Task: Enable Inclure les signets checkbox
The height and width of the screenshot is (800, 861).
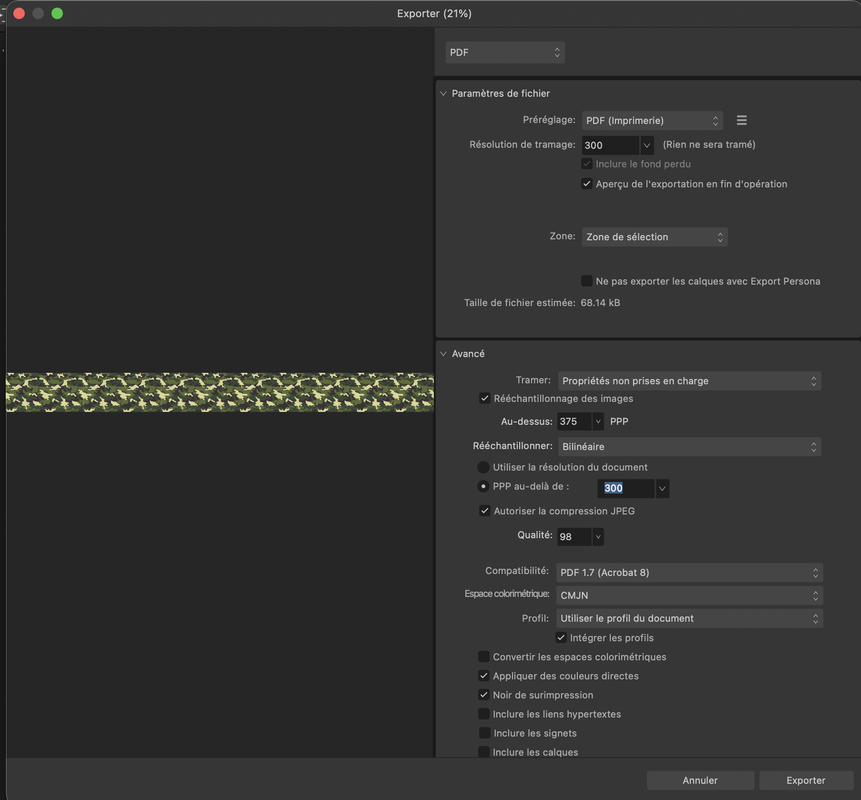Action: [x=484, y=733]
